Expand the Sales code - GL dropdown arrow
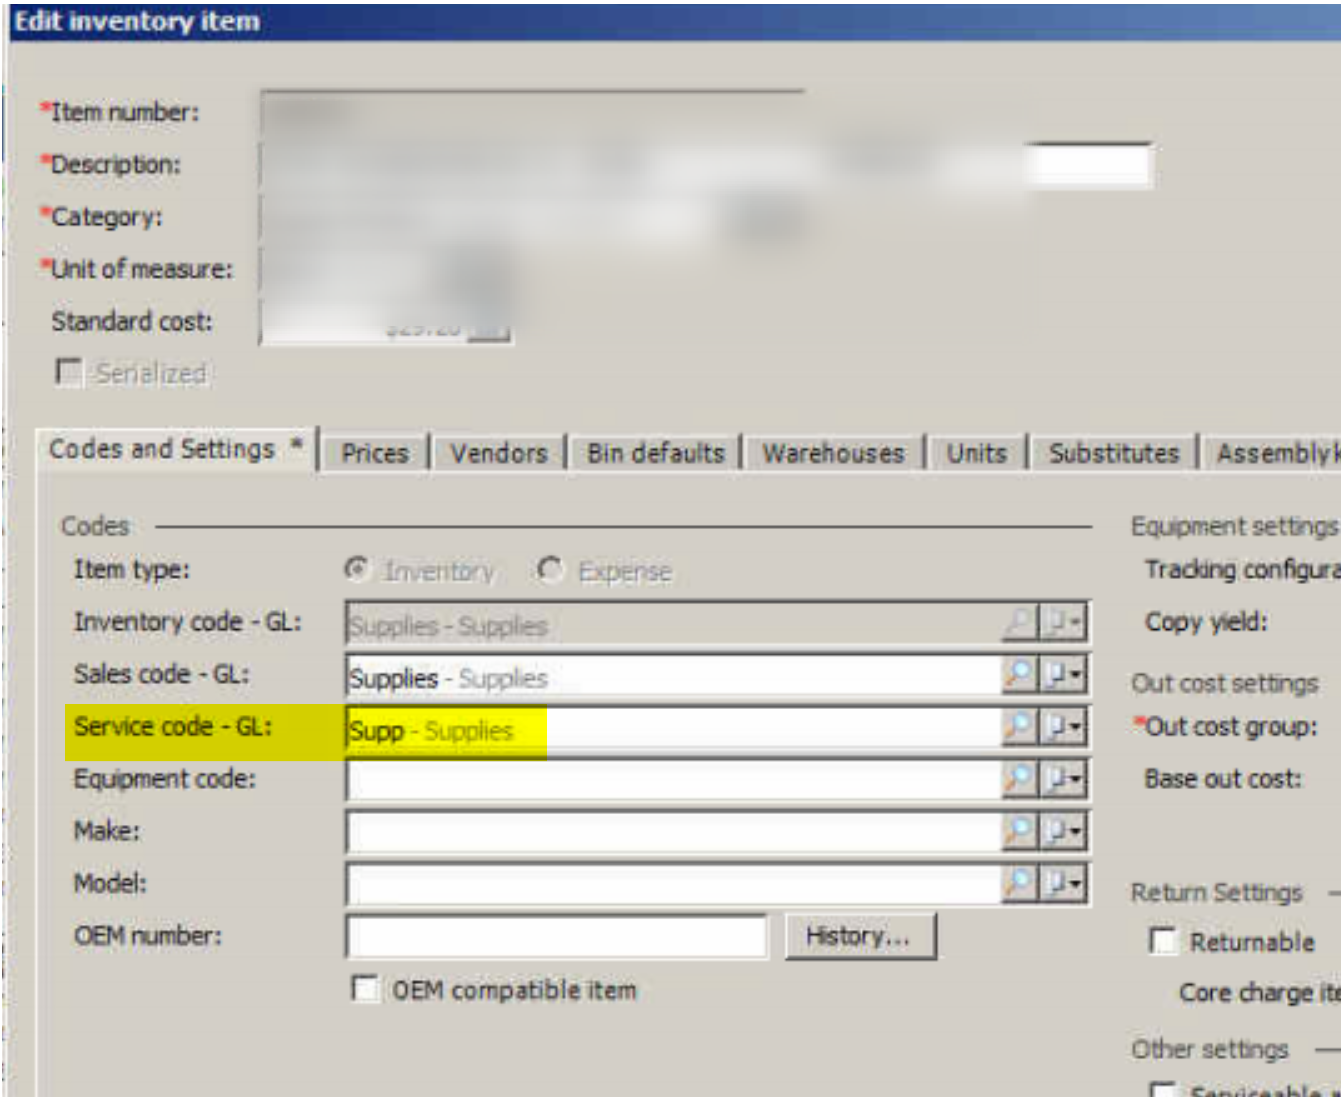 point(1063,675)
